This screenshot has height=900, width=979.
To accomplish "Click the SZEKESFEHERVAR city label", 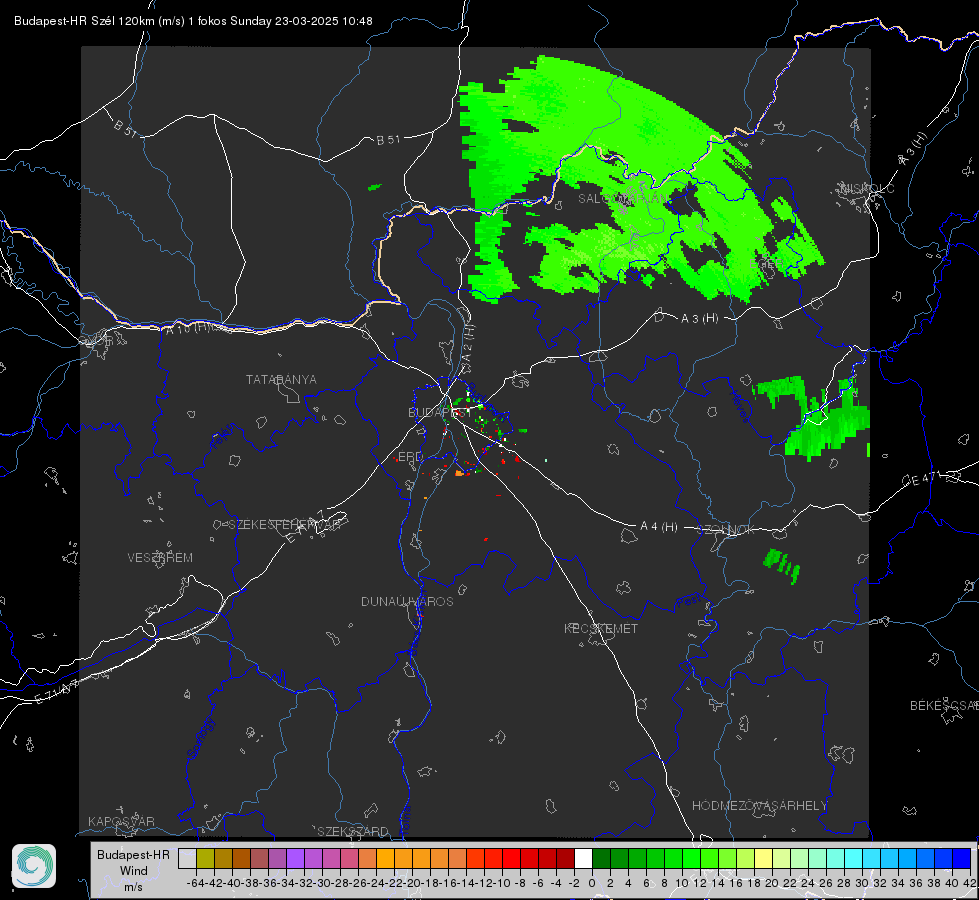I will [x=283, y=525].
